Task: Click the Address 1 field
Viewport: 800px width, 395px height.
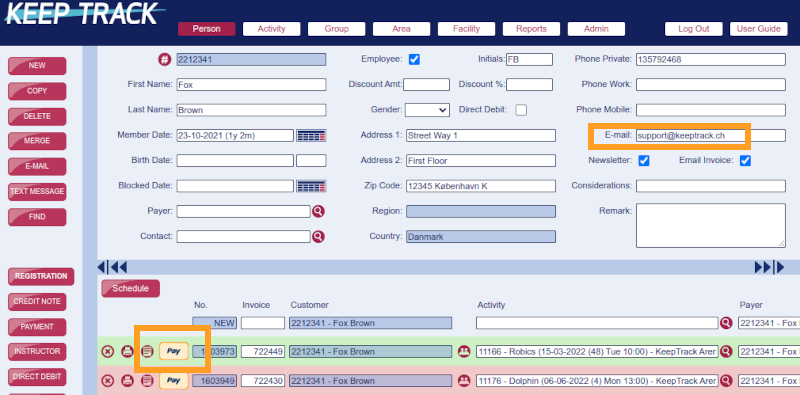Action: point(481,136)
